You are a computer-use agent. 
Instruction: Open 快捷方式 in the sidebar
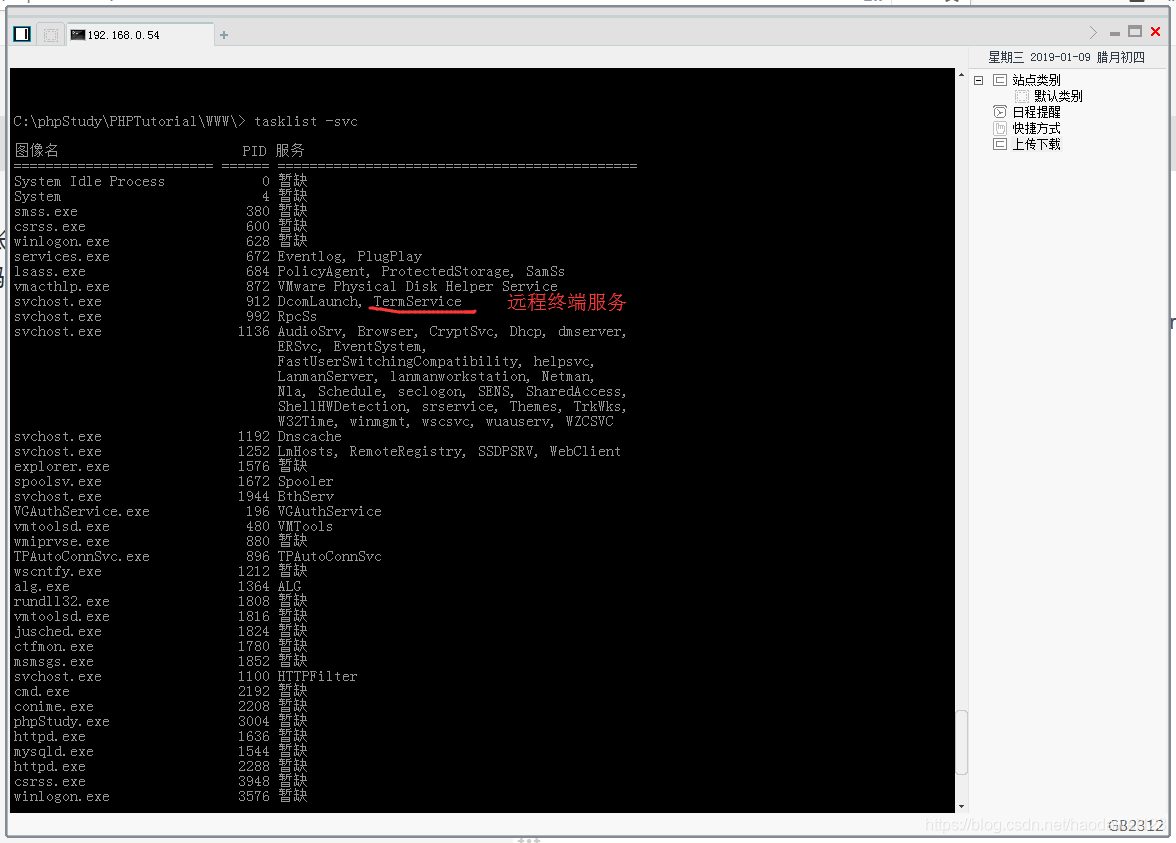[1036, 128]
